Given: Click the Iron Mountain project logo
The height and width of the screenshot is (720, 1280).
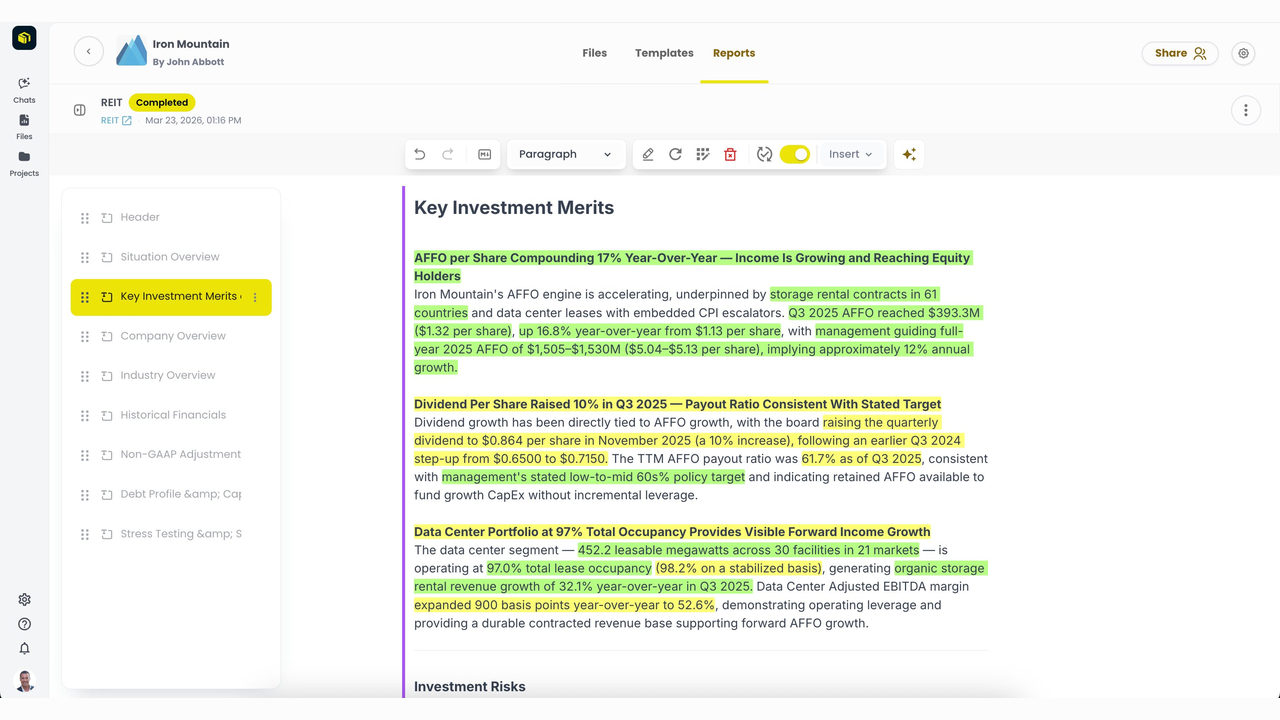Looking at the screenshot, I should click(x=131, y=51).
